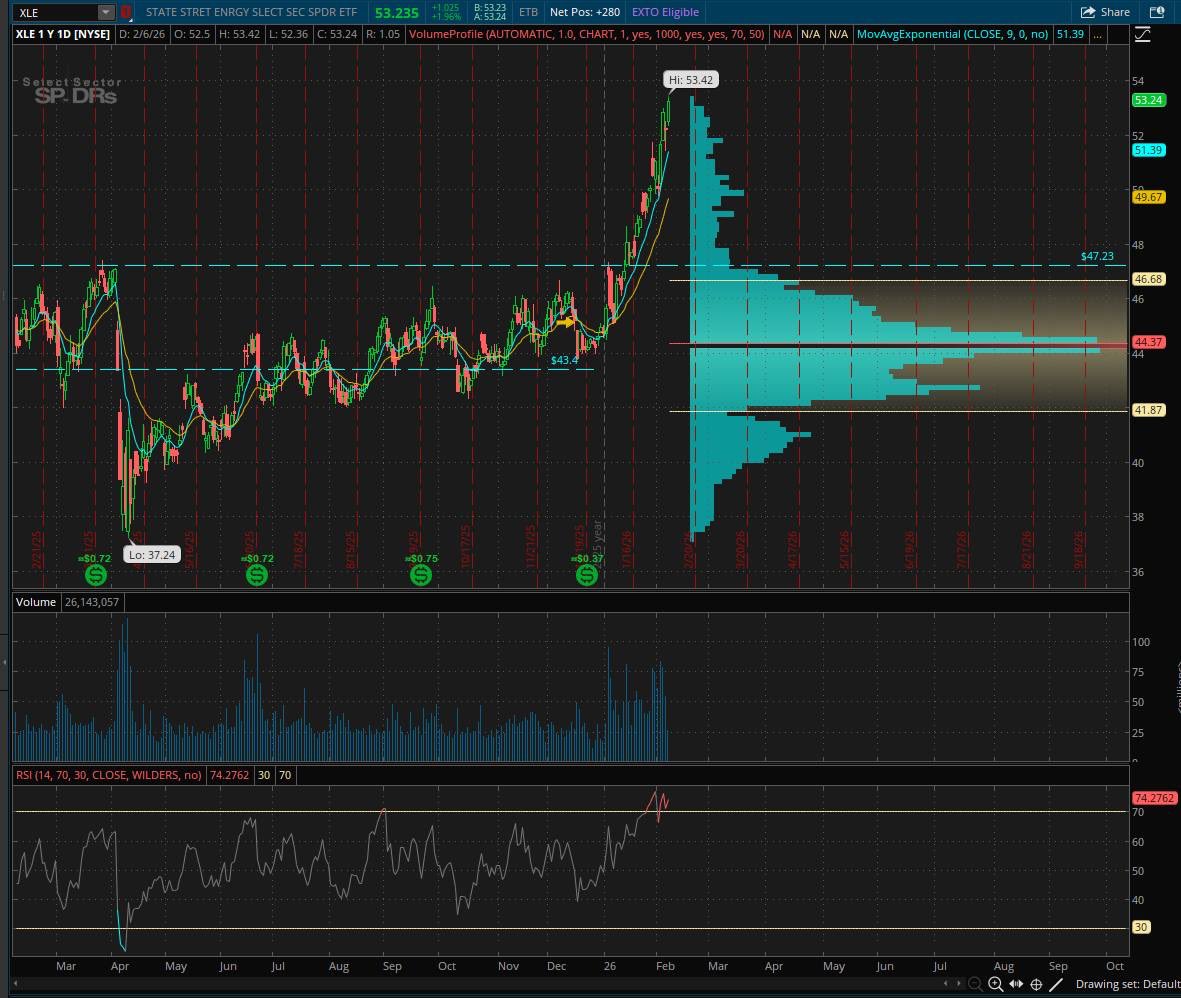1181x998 pixels.
Task: Click the XLE symbol input field
Action: (56, 12)
